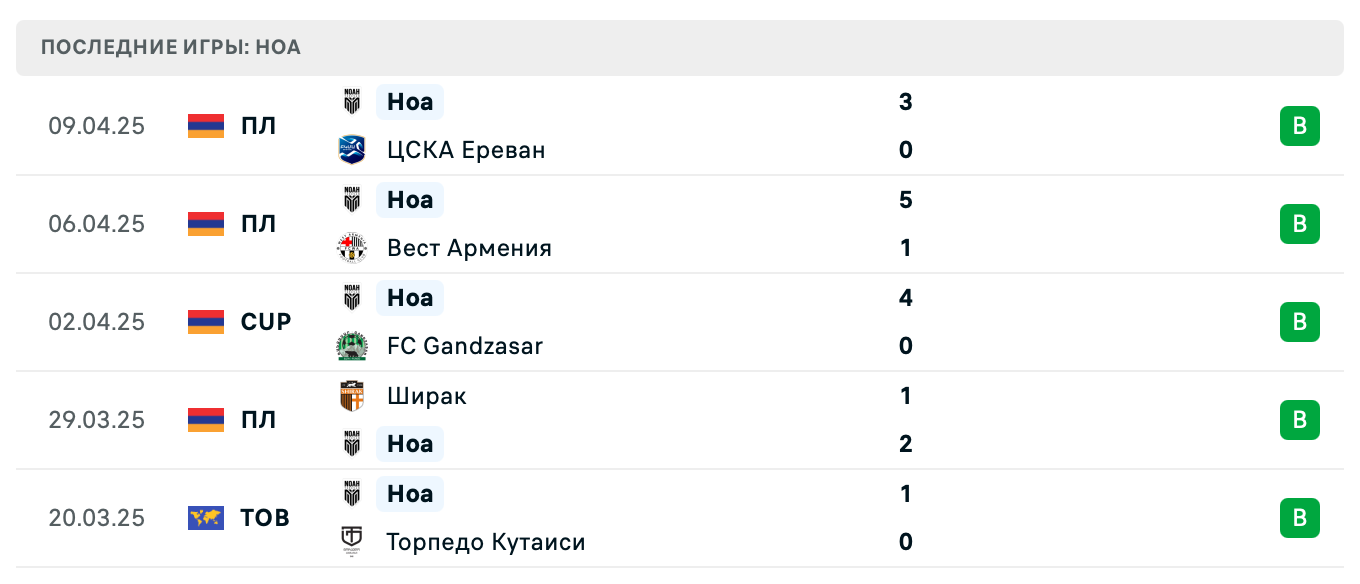1360x584 pixels.
Task: Click the Ширак team badge
Action: pyautogui.click(x=351, y=395)
